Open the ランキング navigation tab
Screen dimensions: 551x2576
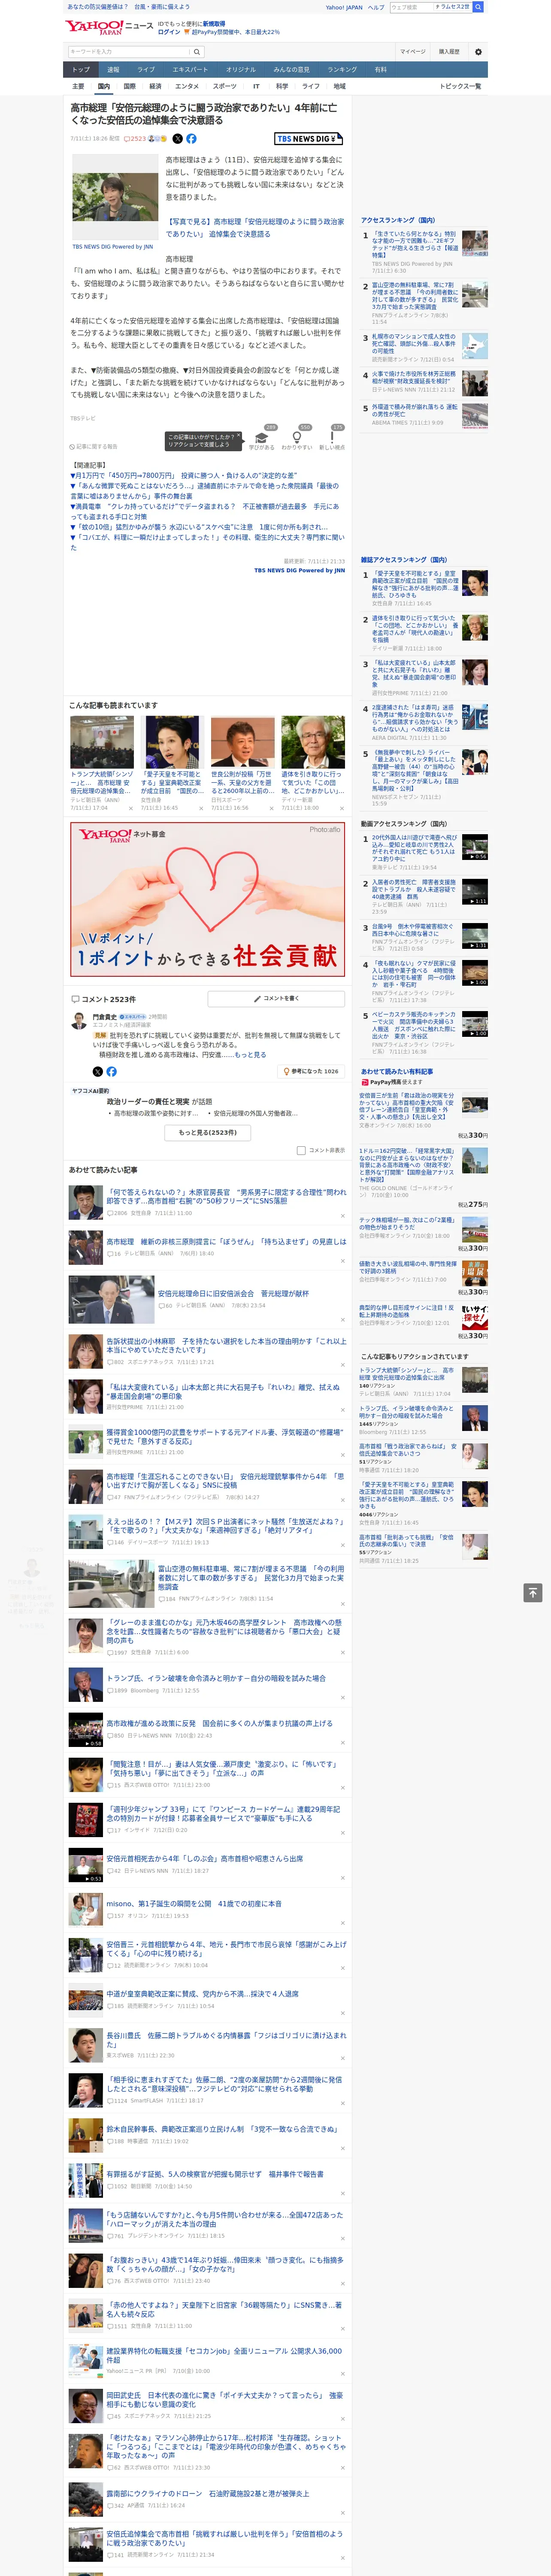click(342, 70)
